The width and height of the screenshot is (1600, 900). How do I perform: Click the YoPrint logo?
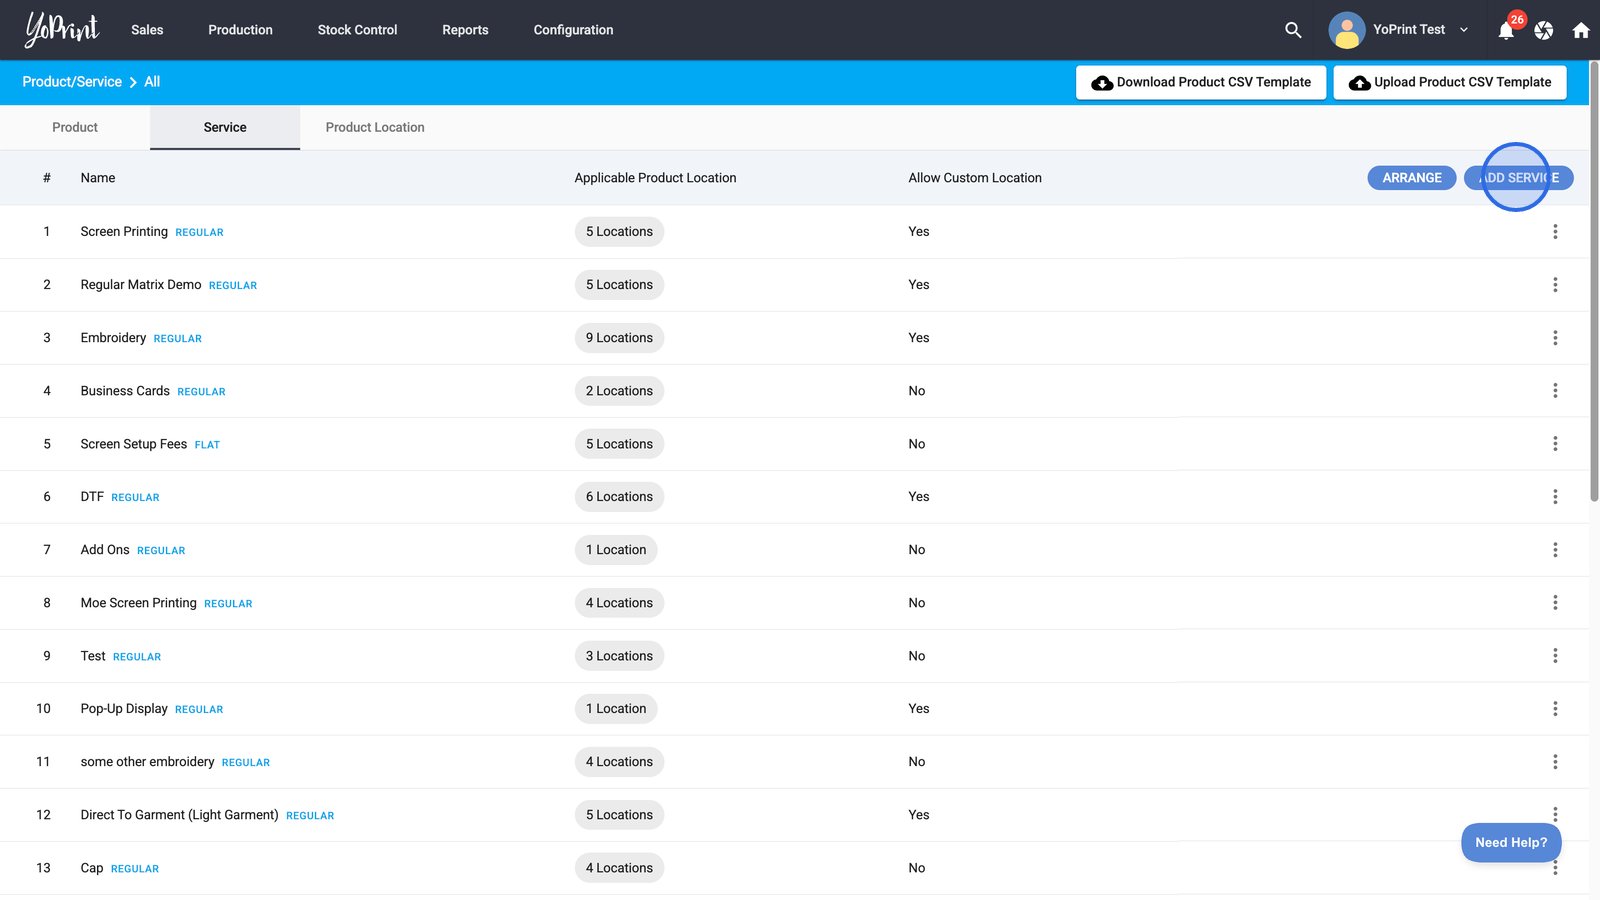(62, 30)
